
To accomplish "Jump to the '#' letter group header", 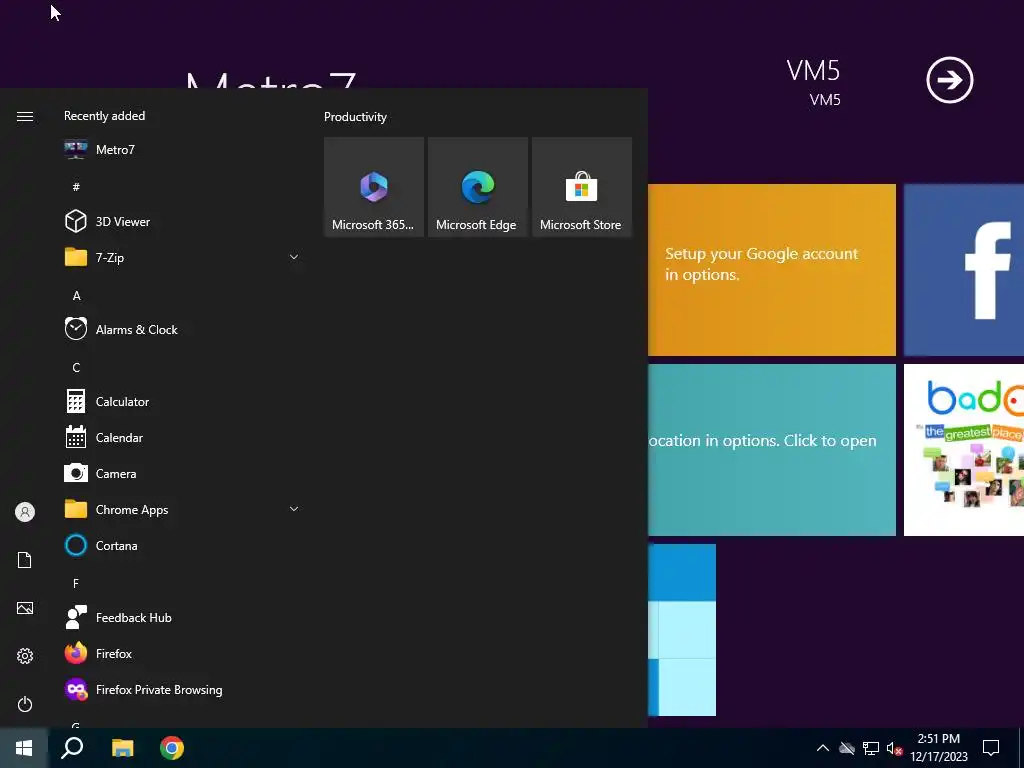I will click(76, 187).
